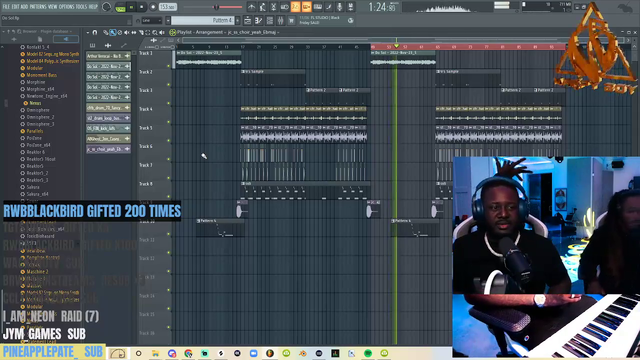The width and height of the screenshot is (640, 360).
Task: Toggle the playlist magnet snap icon
Action: click(95, 32)
